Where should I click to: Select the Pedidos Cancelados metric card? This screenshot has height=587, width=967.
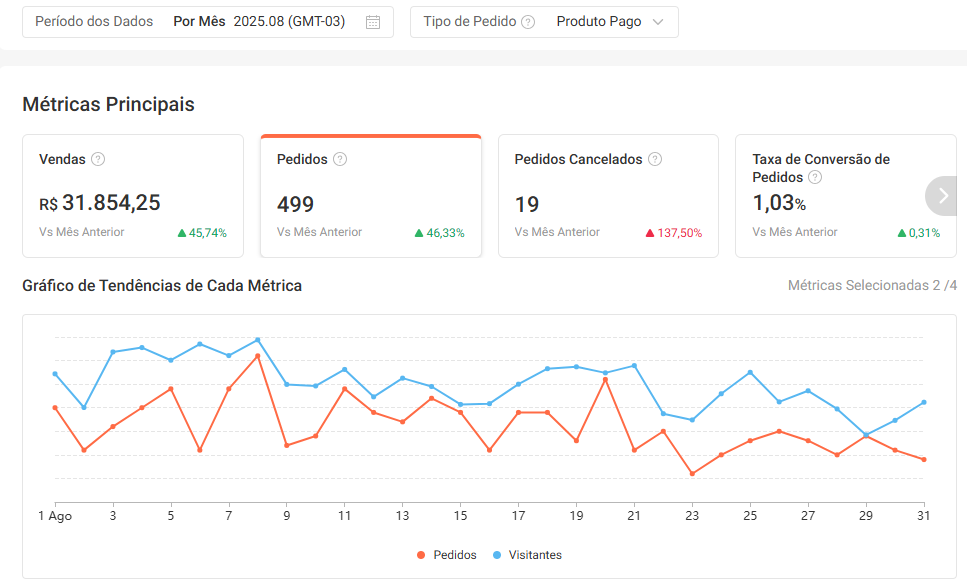pos(608,195)
